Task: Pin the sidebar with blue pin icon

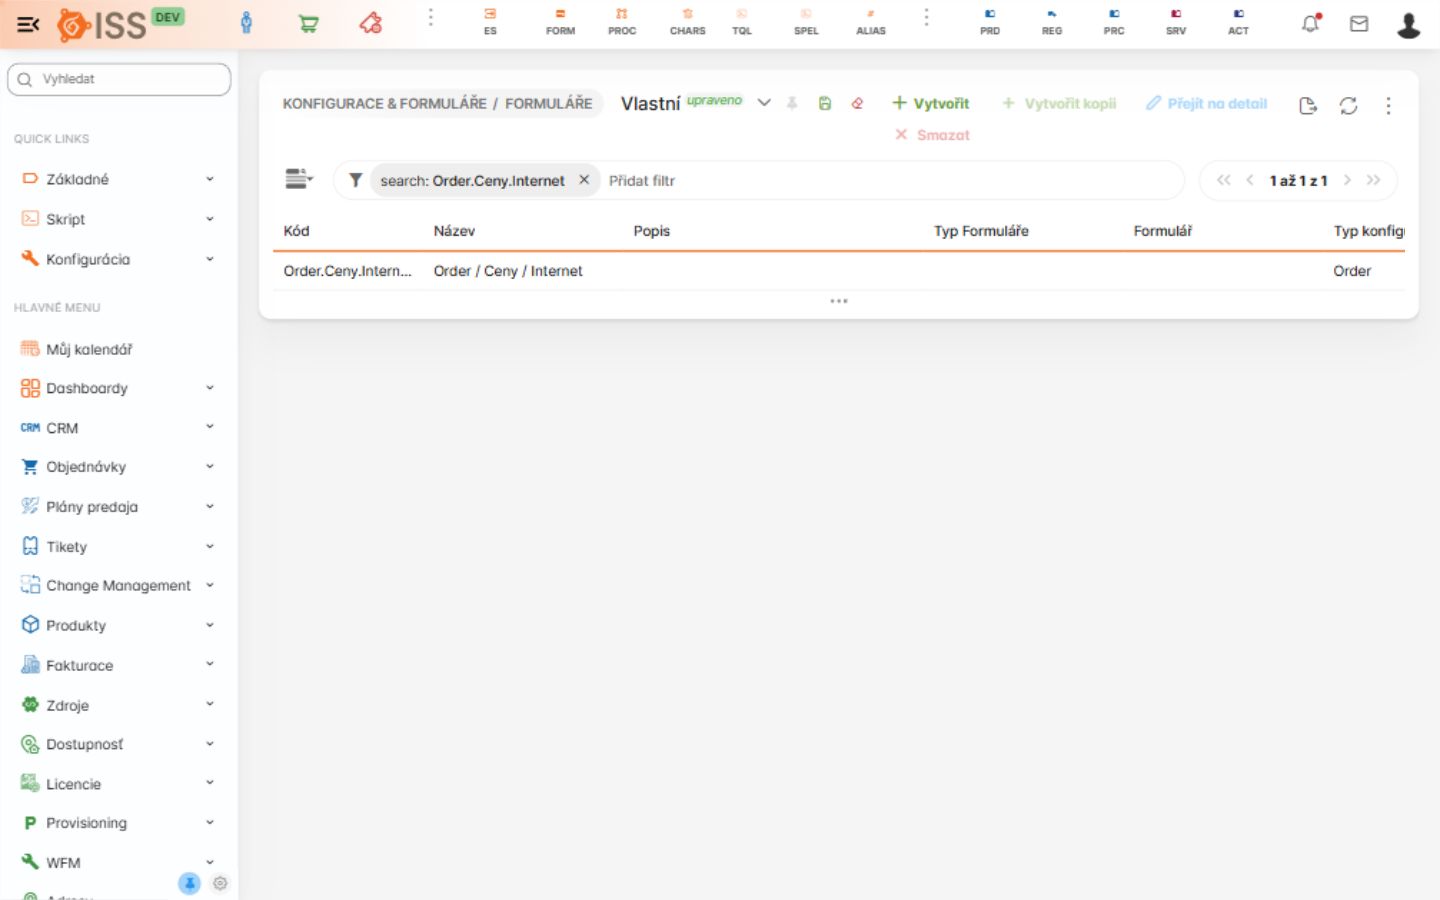Action: (189, 883)
